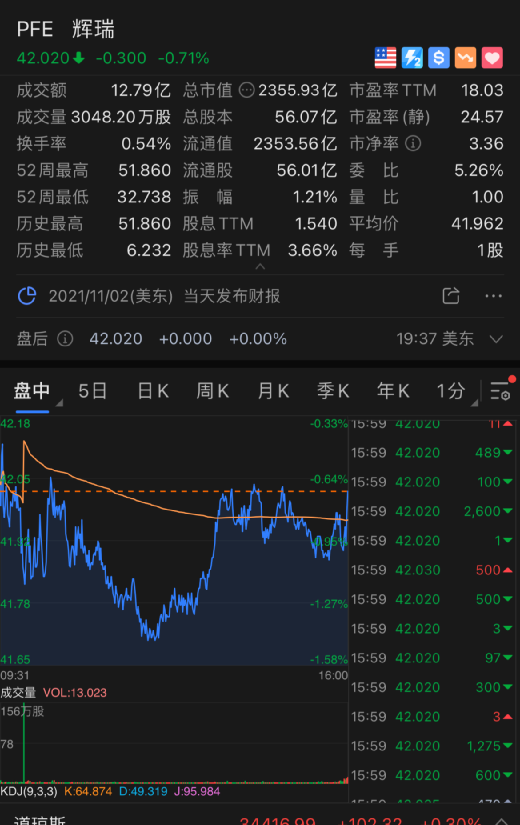This screenshot has height=825, width=520.
Task: Collapse the stock details panel chevron
Action: pyautogui.click(x=260, y=267)
